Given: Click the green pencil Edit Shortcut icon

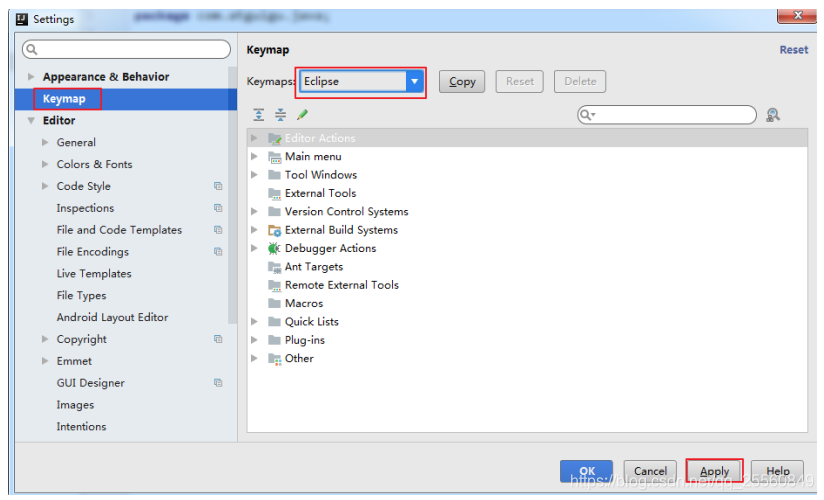Looking at the screenshot, I should click(302, 115).
